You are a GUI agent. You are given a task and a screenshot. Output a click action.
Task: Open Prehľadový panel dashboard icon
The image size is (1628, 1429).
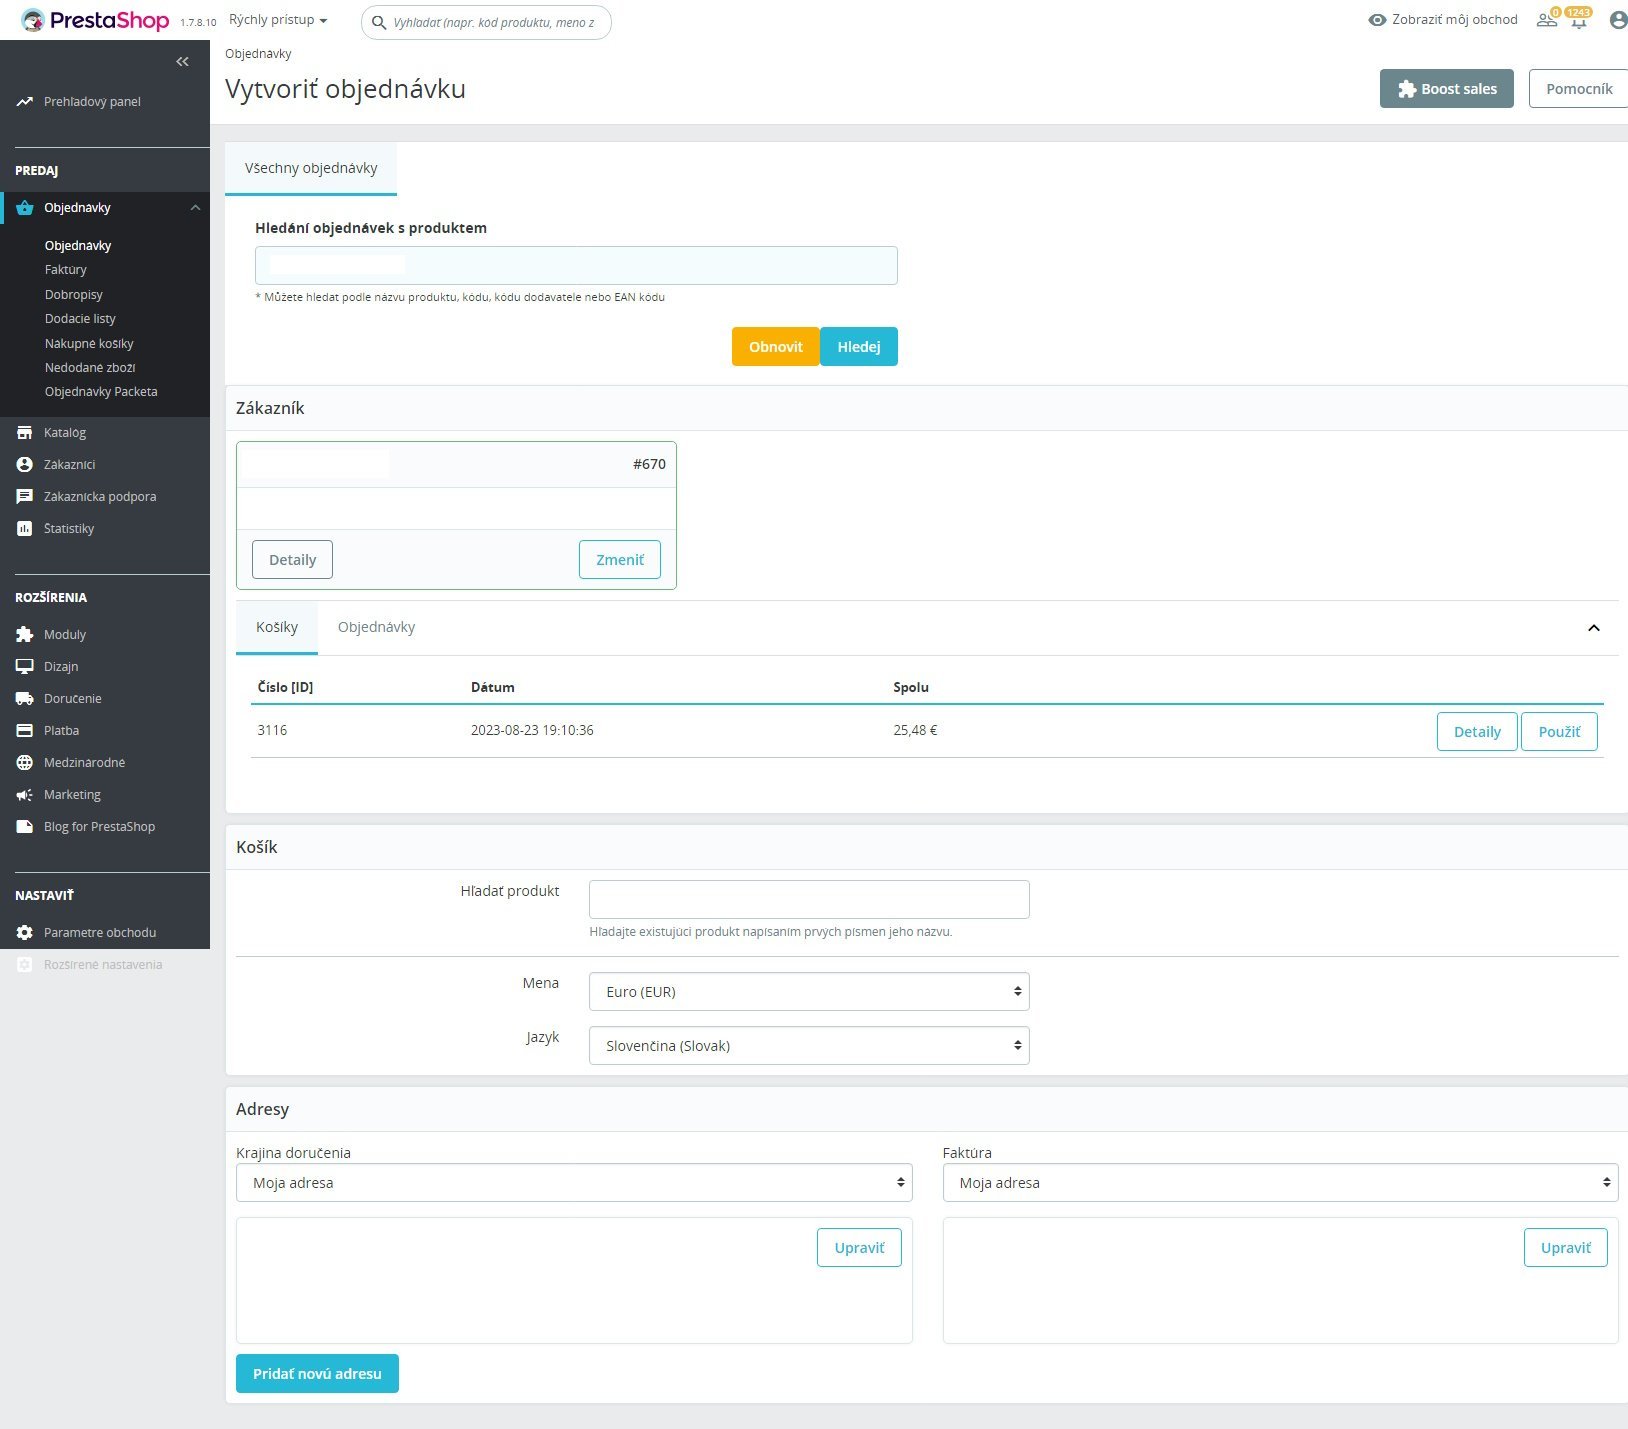(25, 102)
